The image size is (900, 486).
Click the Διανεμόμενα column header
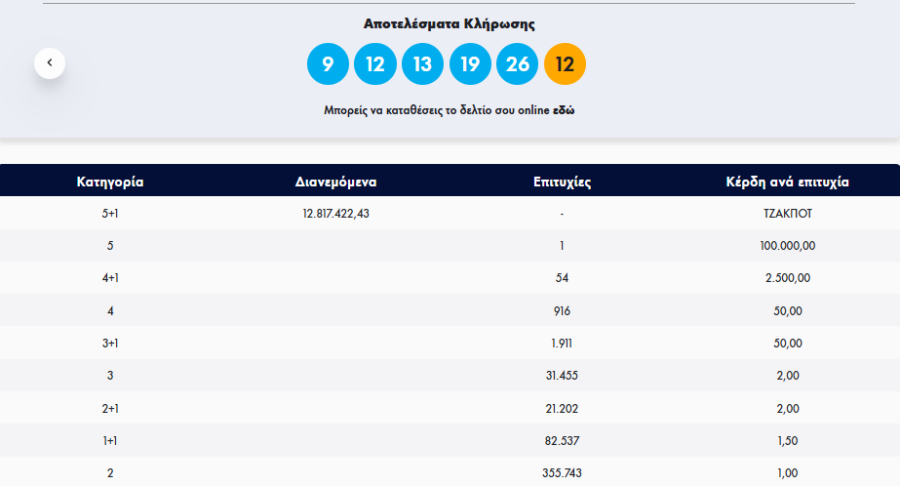point(336,182)
